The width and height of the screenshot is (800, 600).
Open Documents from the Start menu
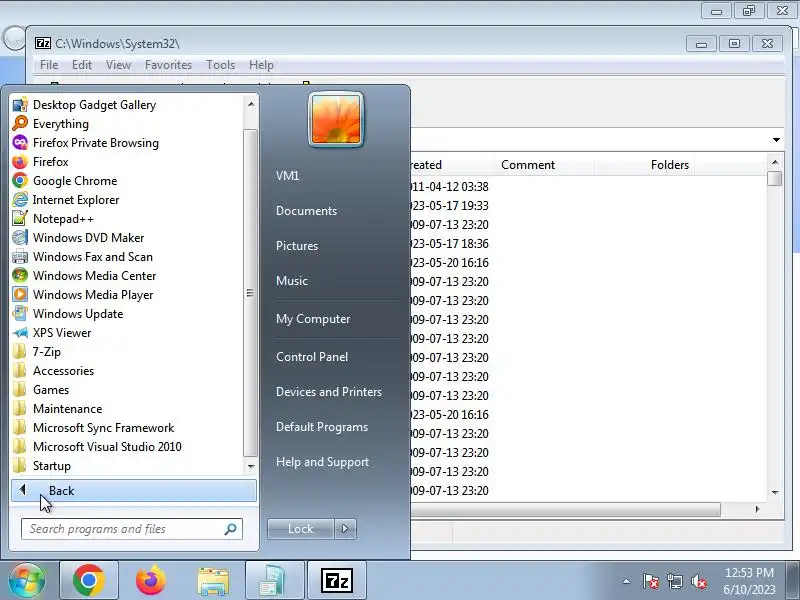pyautogui.click(x=306, y=211)
